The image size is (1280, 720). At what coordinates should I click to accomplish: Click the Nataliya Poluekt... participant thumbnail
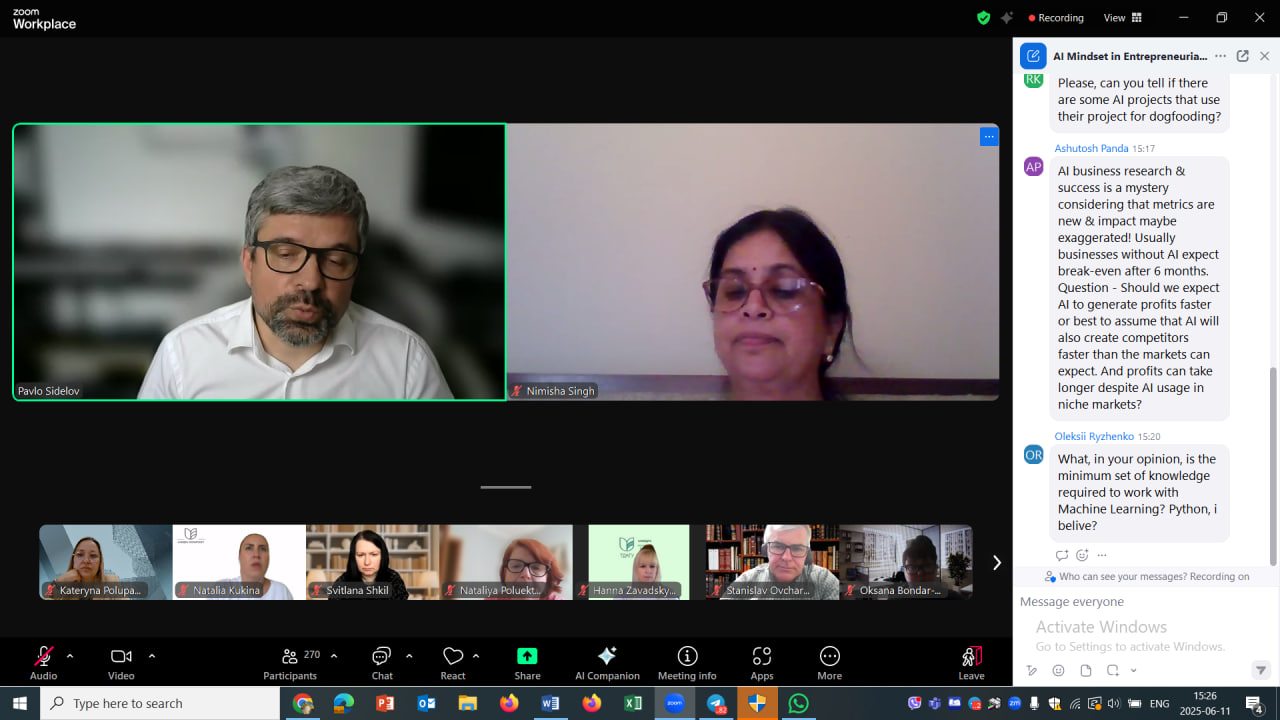[506, 562]
